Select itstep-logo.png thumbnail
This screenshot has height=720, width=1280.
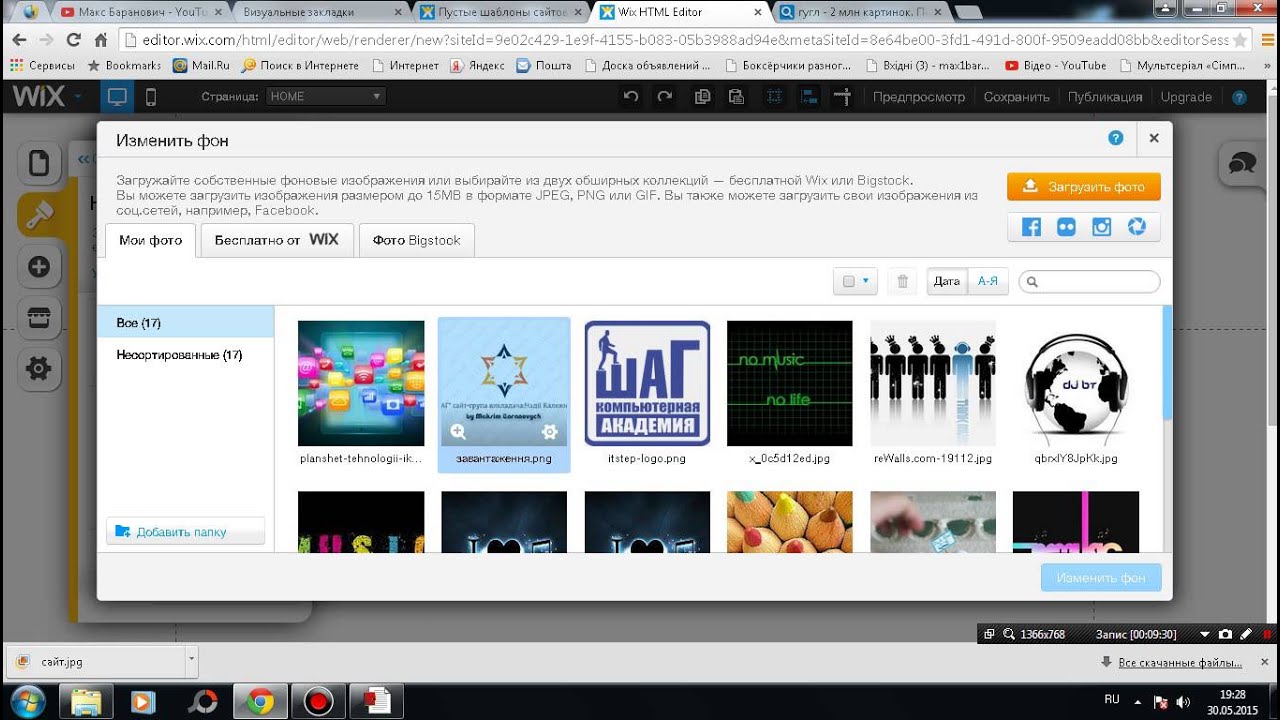click(x=647, y=383)
